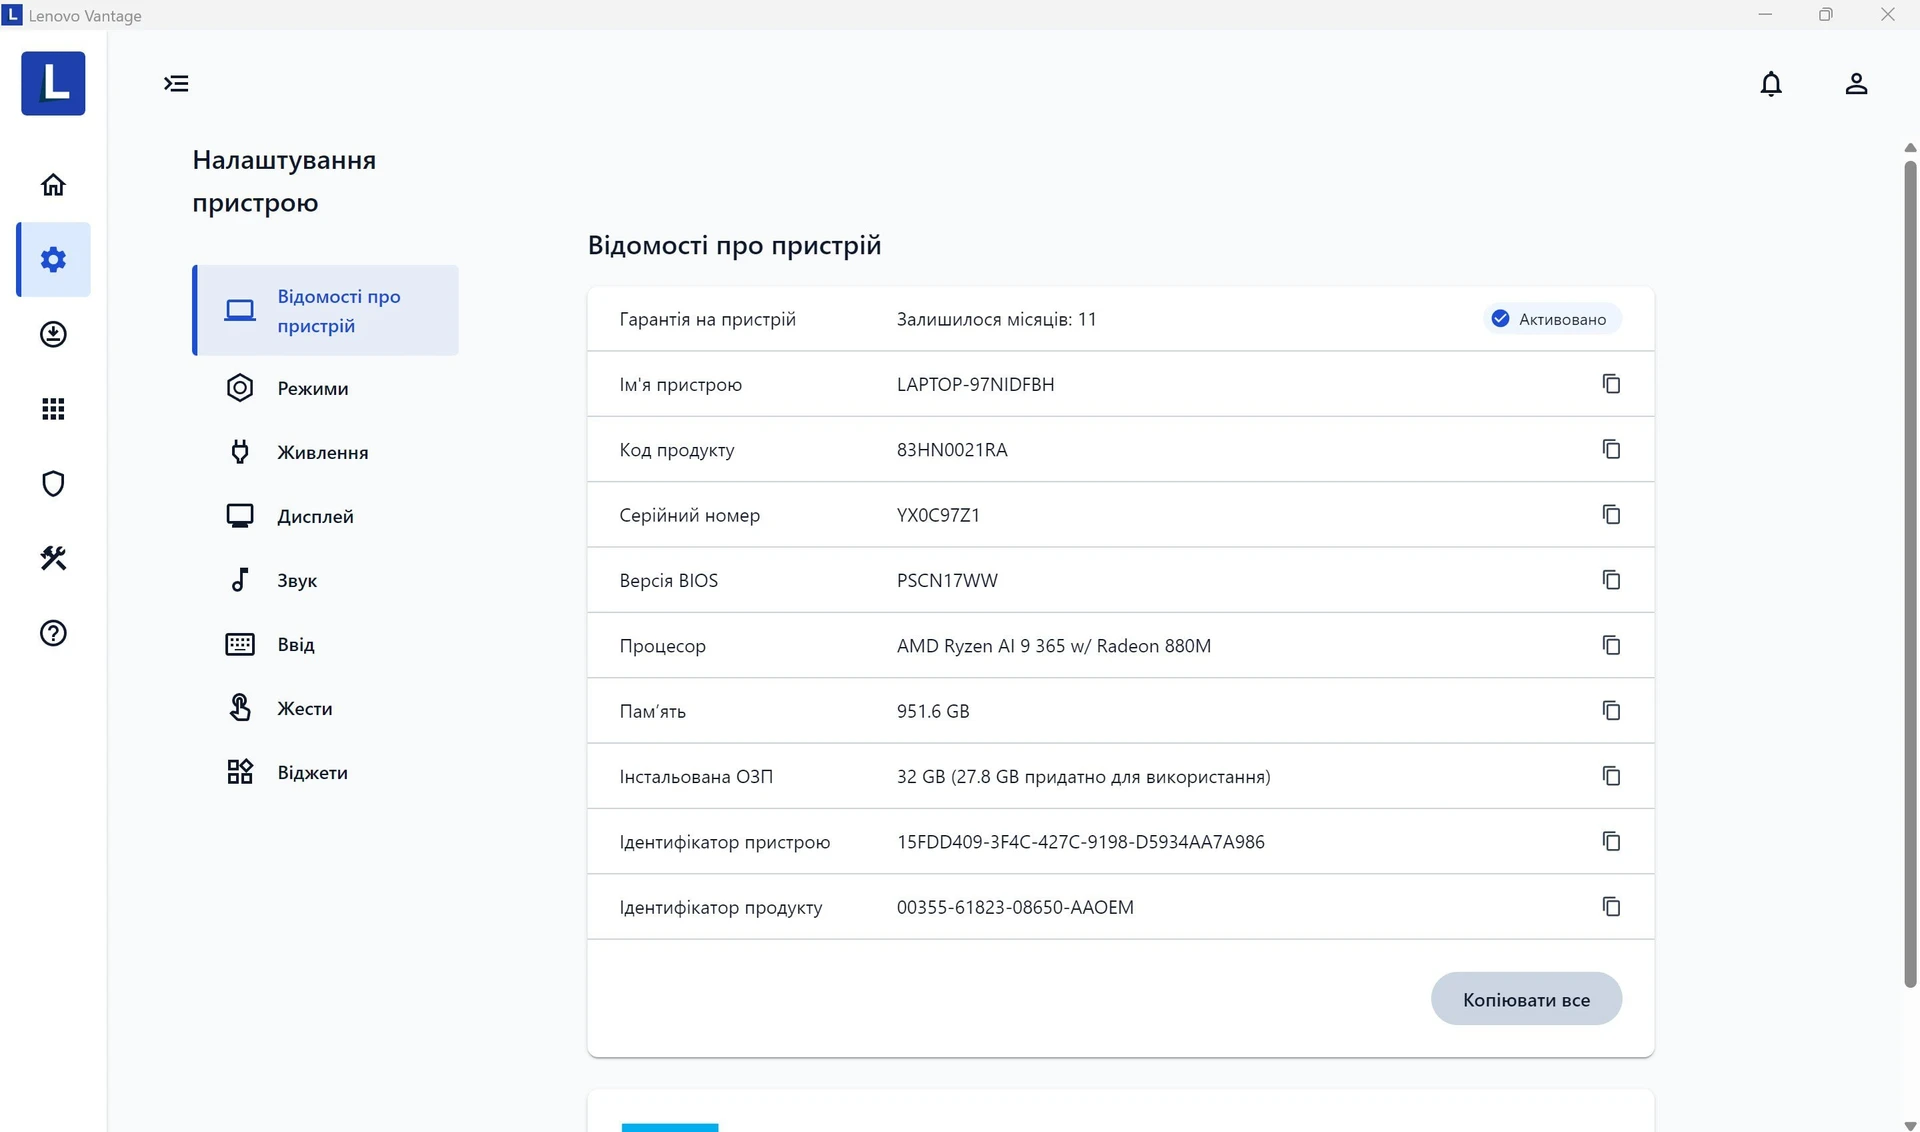Screen dimensions: 1920x1132
Task: Select the text Залишилося місяців: 11
Action: (996, 319)
